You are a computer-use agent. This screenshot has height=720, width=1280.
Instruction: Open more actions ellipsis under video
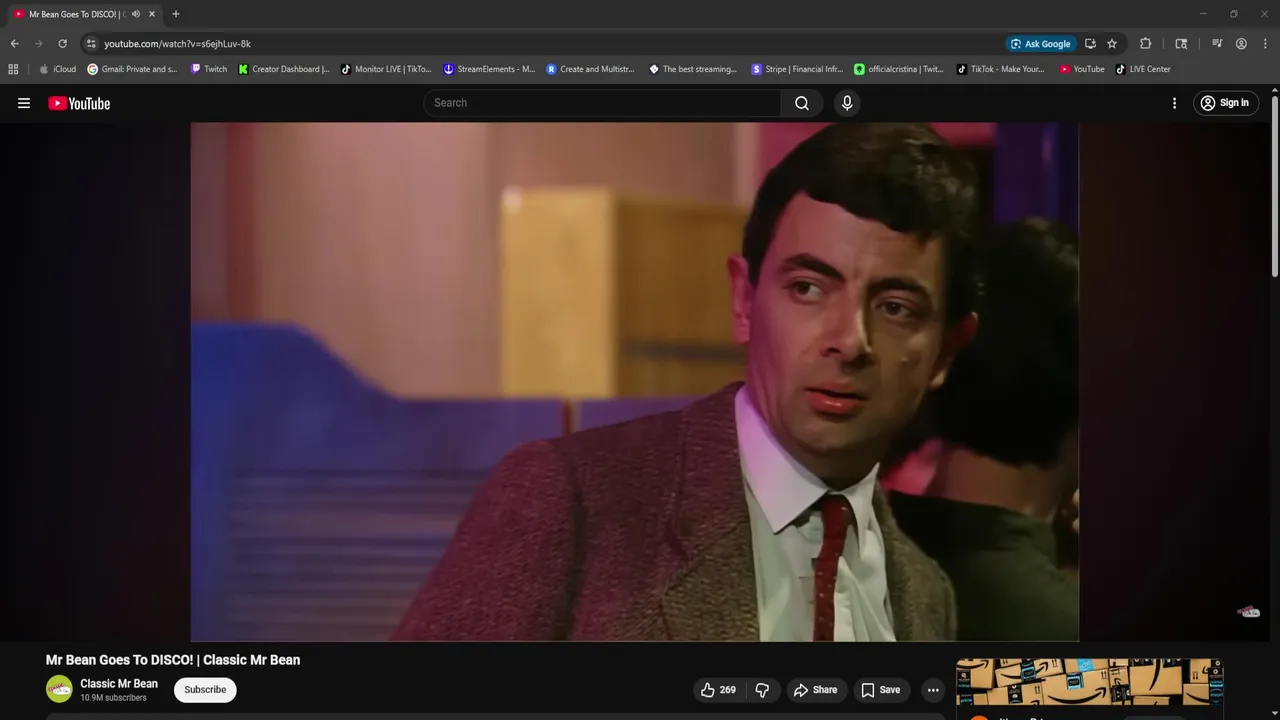[x=933, y=690]
